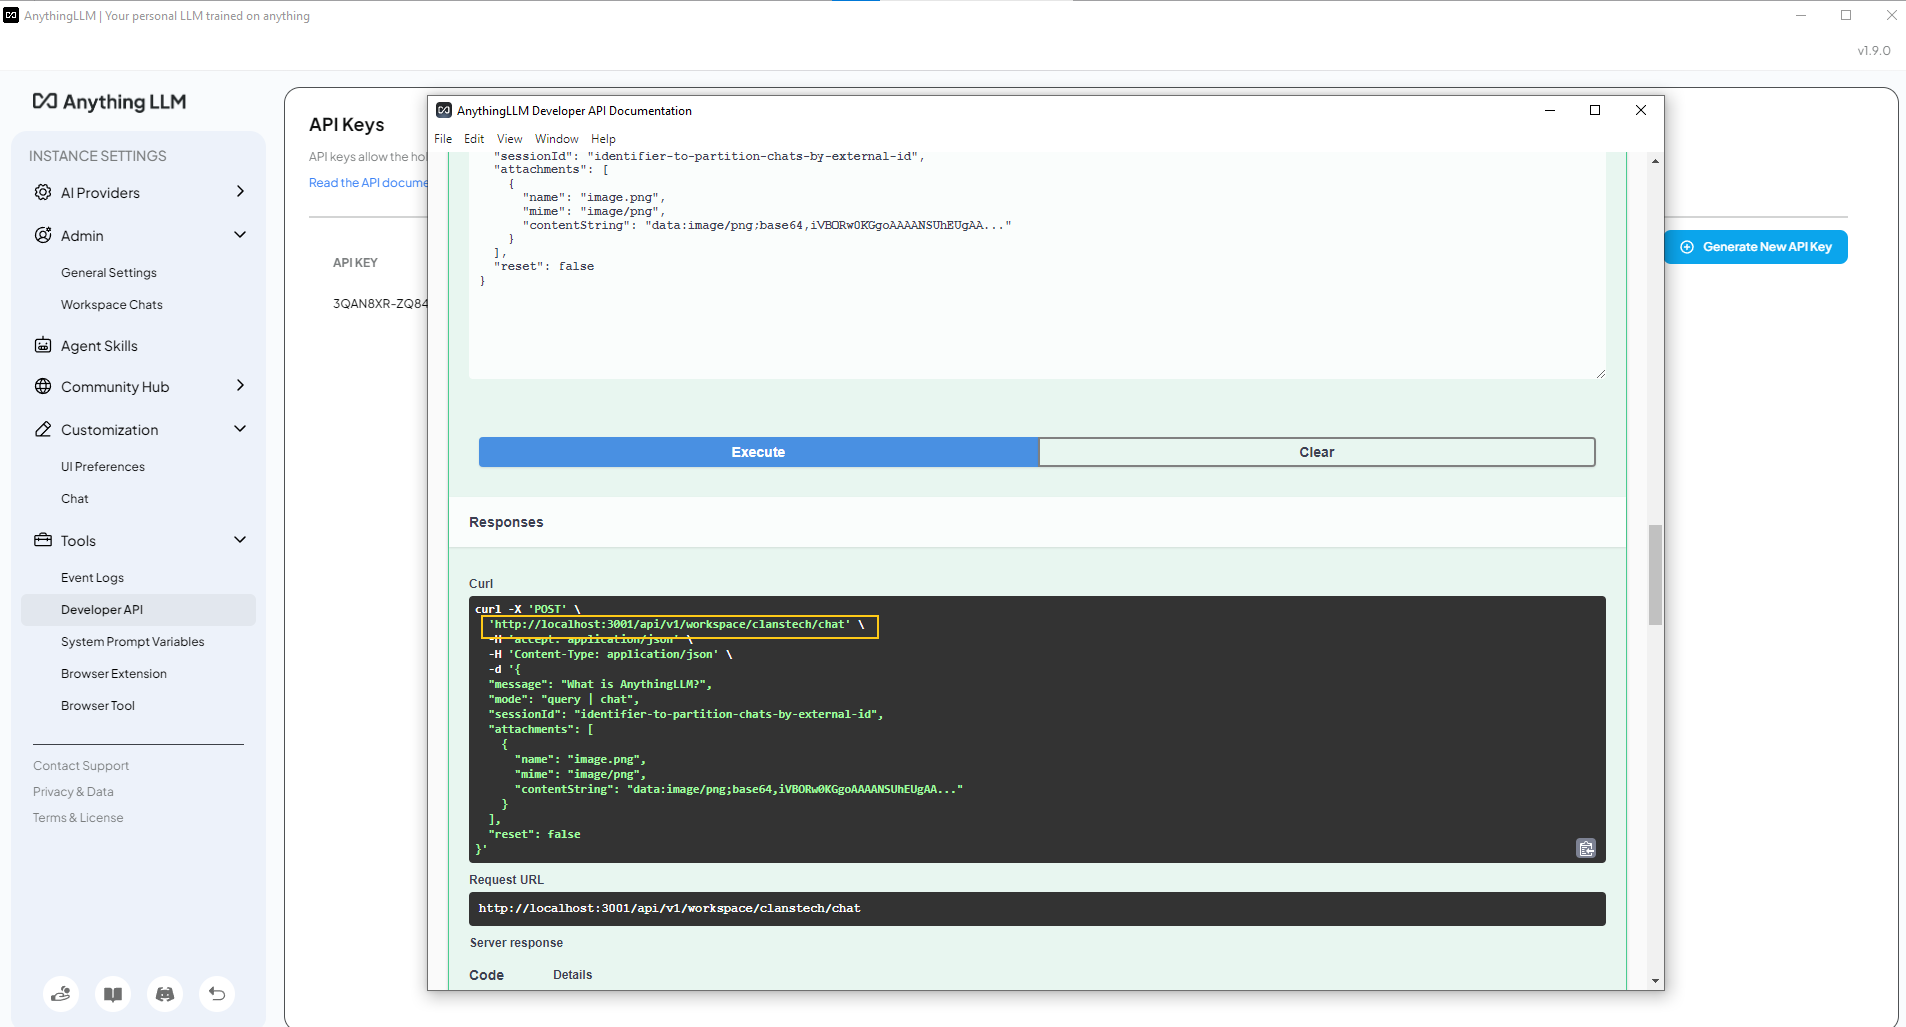
Task: Expand the AI Providers section
Action: click(240, 191)
